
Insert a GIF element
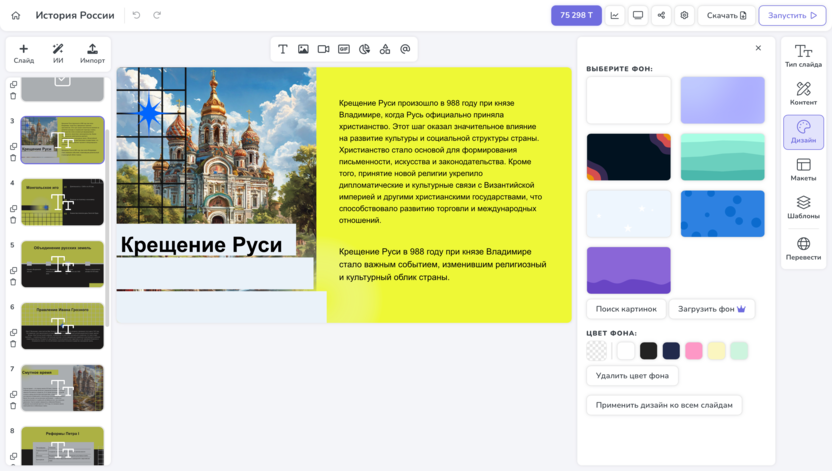pyautogui.click(x=344, y=49)
